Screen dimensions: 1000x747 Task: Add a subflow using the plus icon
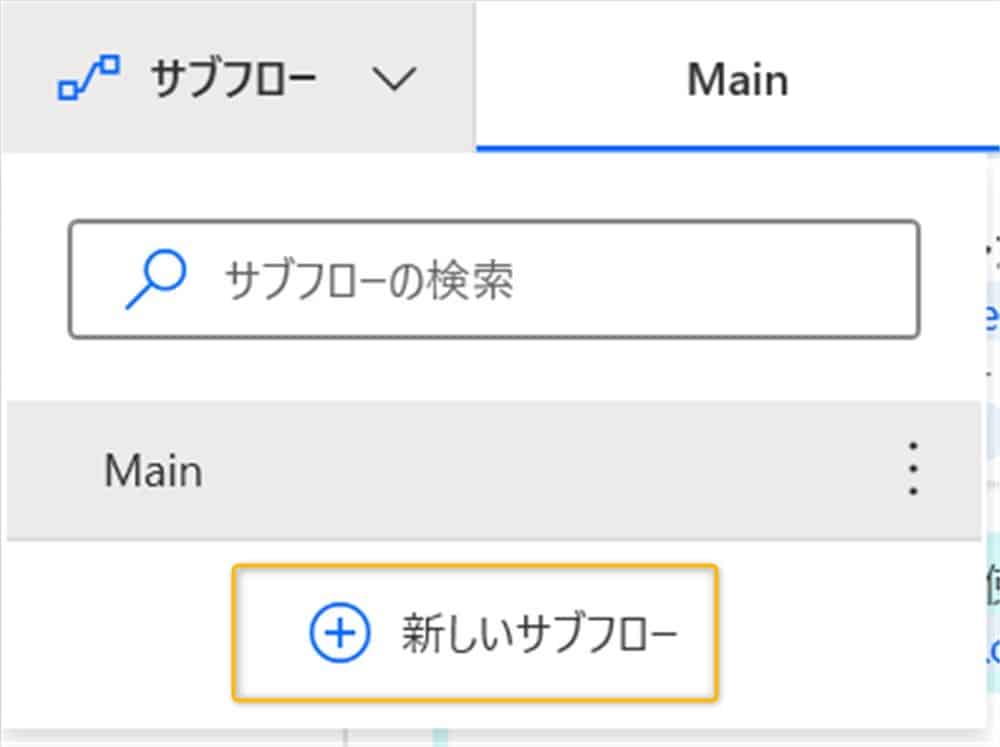pyautogui.click(x=339, y=634)
